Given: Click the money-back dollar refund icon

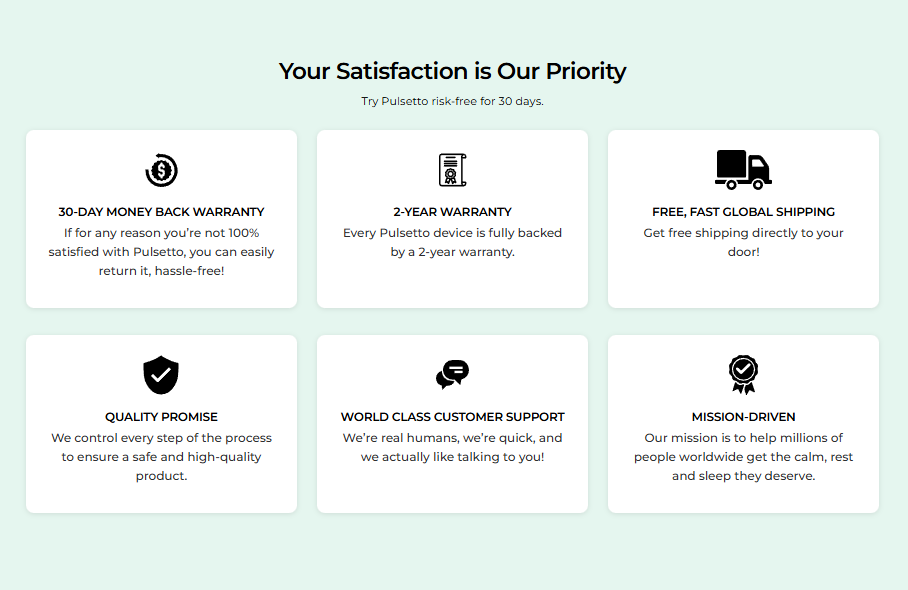Looking at the screenshot, I should (161, 171).
